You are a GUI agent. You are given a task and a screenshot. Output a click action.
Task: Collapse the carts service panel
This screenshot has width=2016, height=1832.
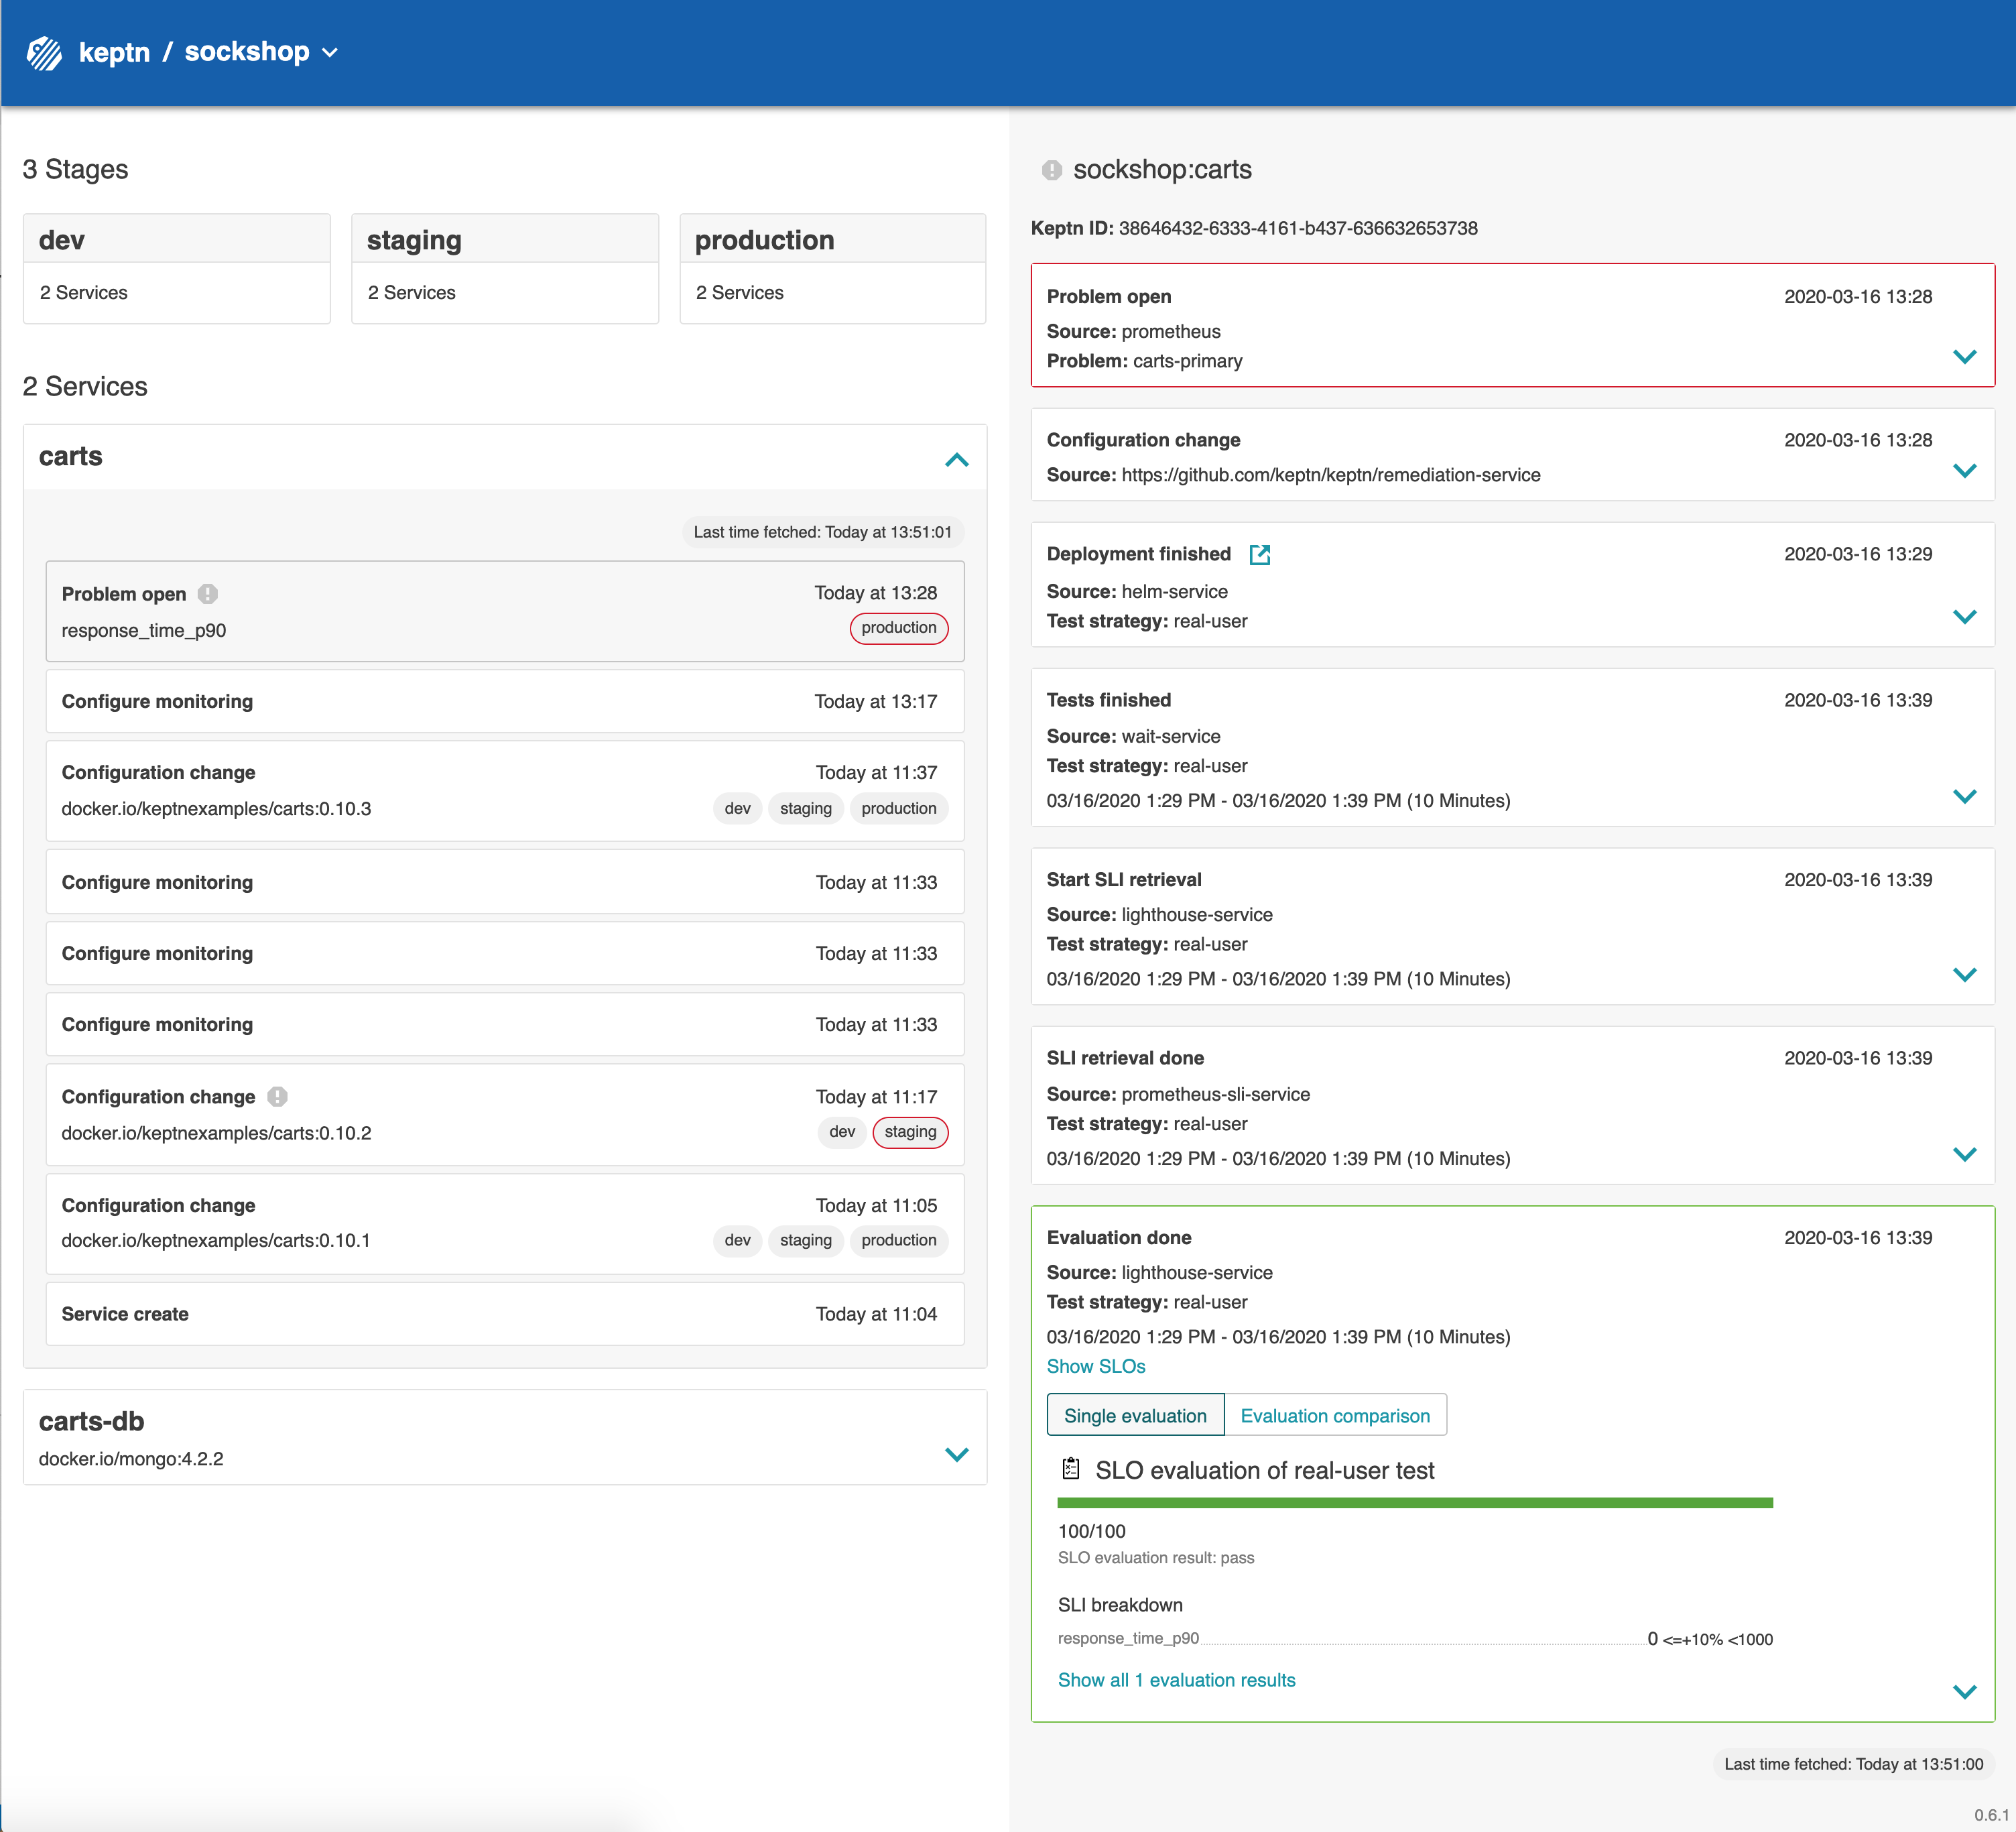click(957, 459)
